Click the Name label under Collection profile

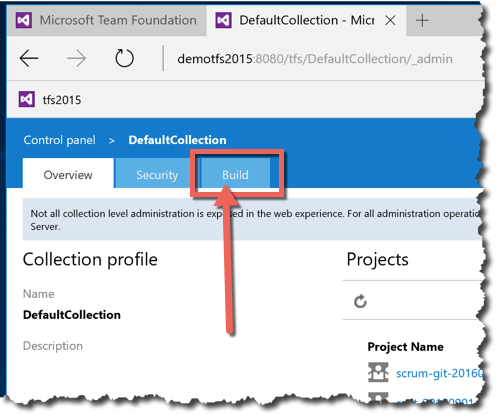(x=38, y=294)
